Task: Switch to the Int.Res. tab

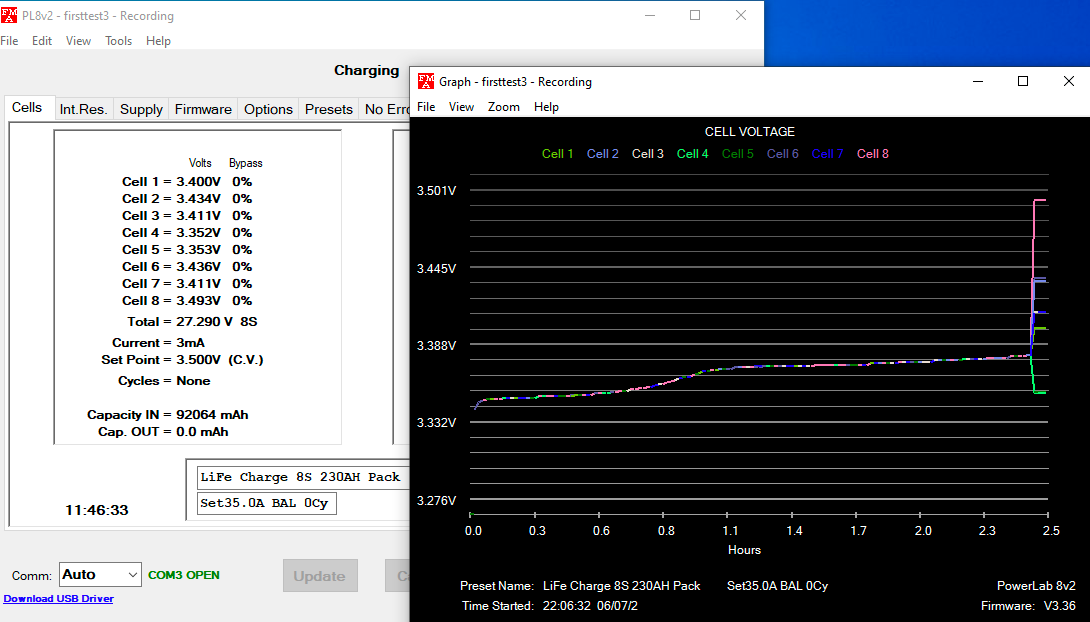Action: (x=83, y=109)
